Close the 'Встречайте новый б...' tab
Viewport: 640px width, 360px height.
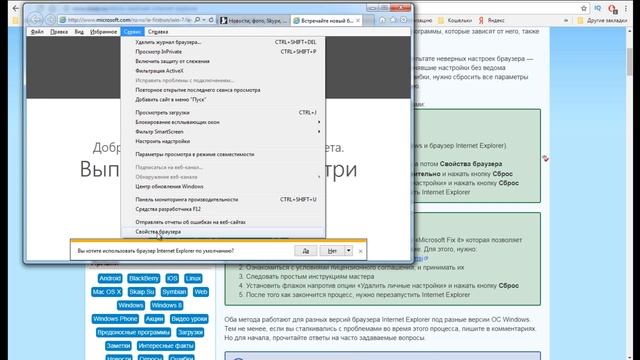[x=358, y=20]
